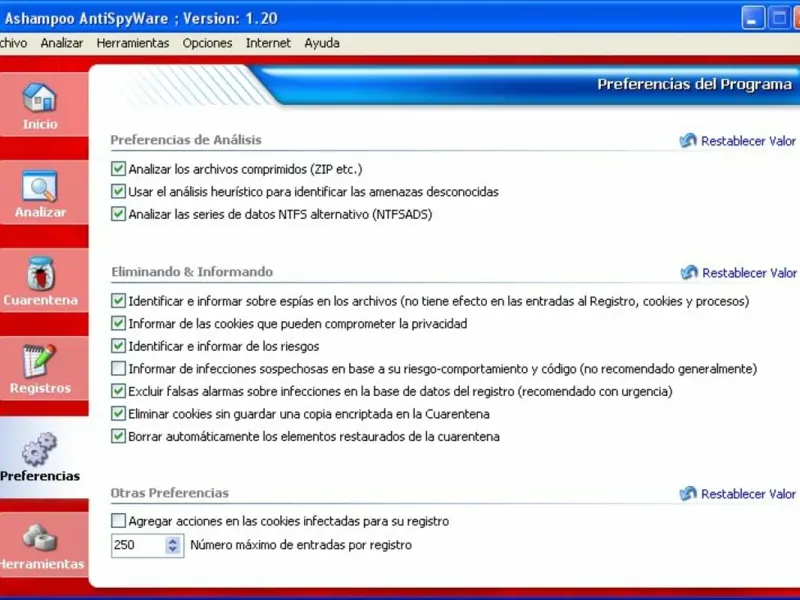The image size is (800, 600).
Task: Select the Preferencias gears icon
Action: click(x=39, y=449)
